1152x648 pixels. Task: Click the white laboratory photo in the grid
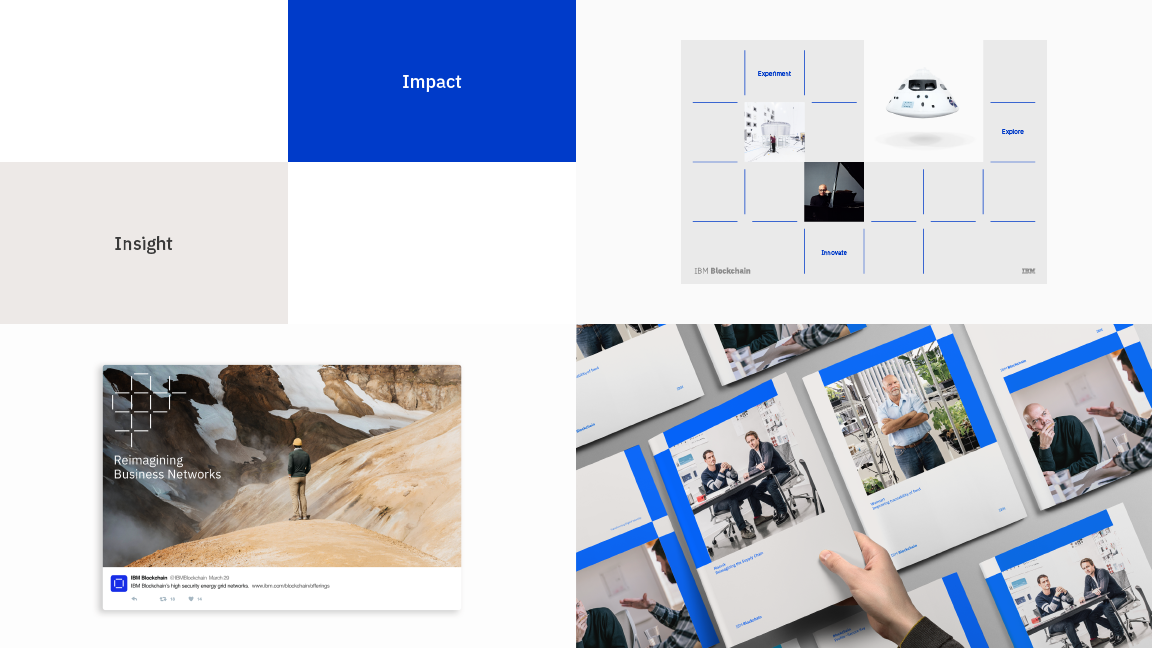pos(774,132)
